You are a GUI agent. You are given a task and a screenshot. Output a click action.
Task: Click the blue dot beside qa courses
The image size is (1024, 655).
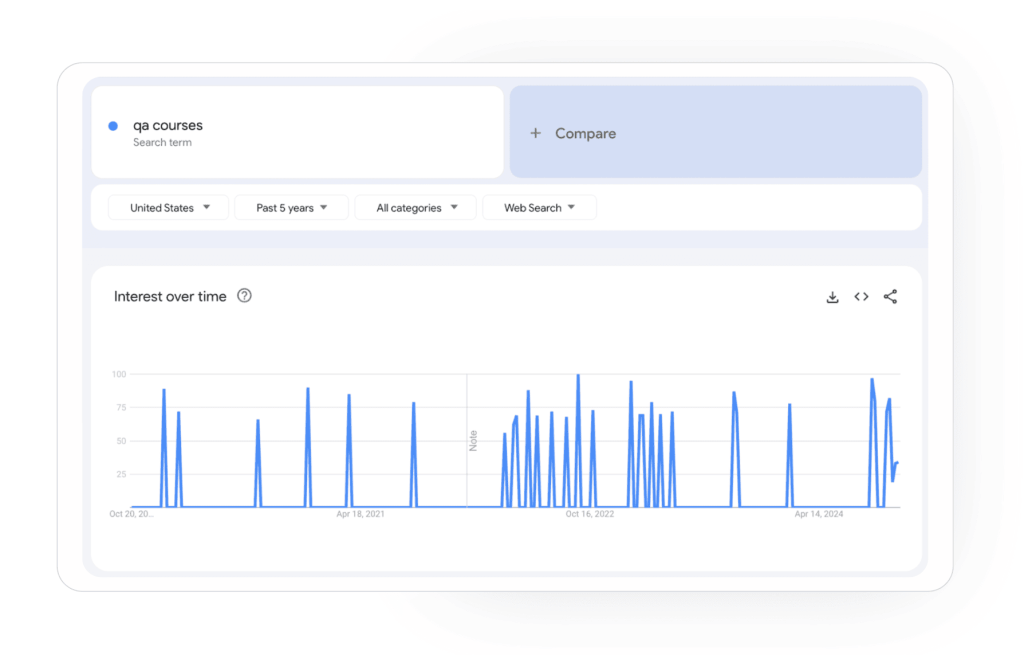coord(113,126)
